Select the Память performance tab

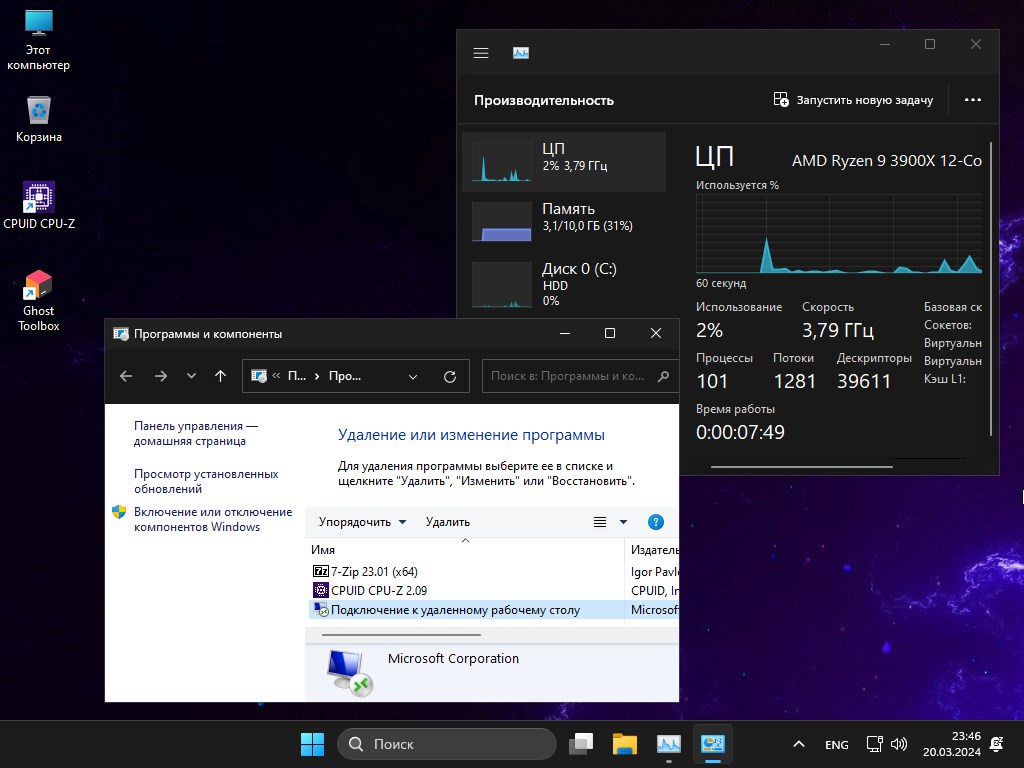click(x=563, y=218)
